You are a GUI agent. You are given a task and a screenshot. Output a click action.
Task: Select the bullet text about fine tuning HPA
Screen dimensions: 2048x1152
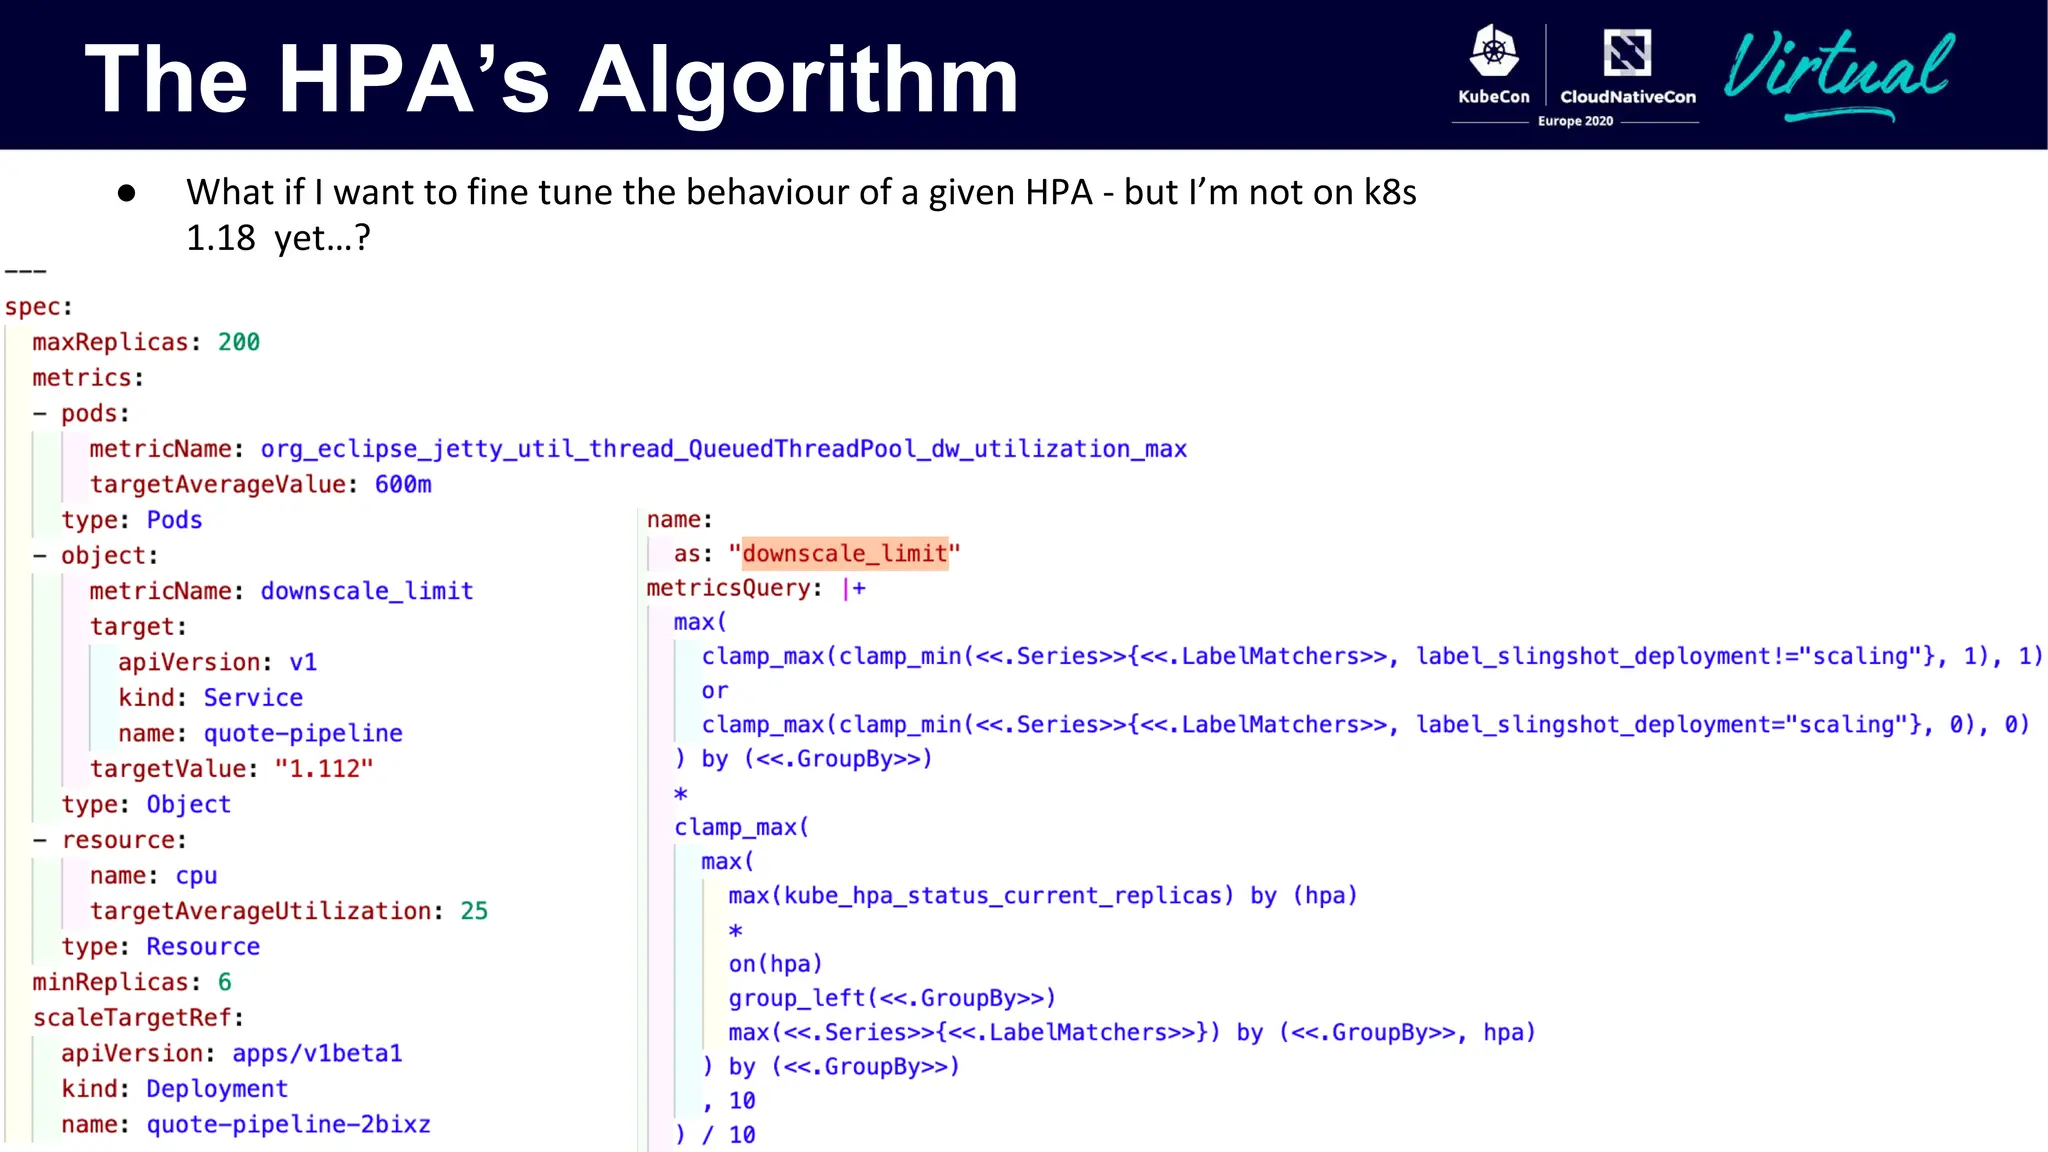click(801, 215)
